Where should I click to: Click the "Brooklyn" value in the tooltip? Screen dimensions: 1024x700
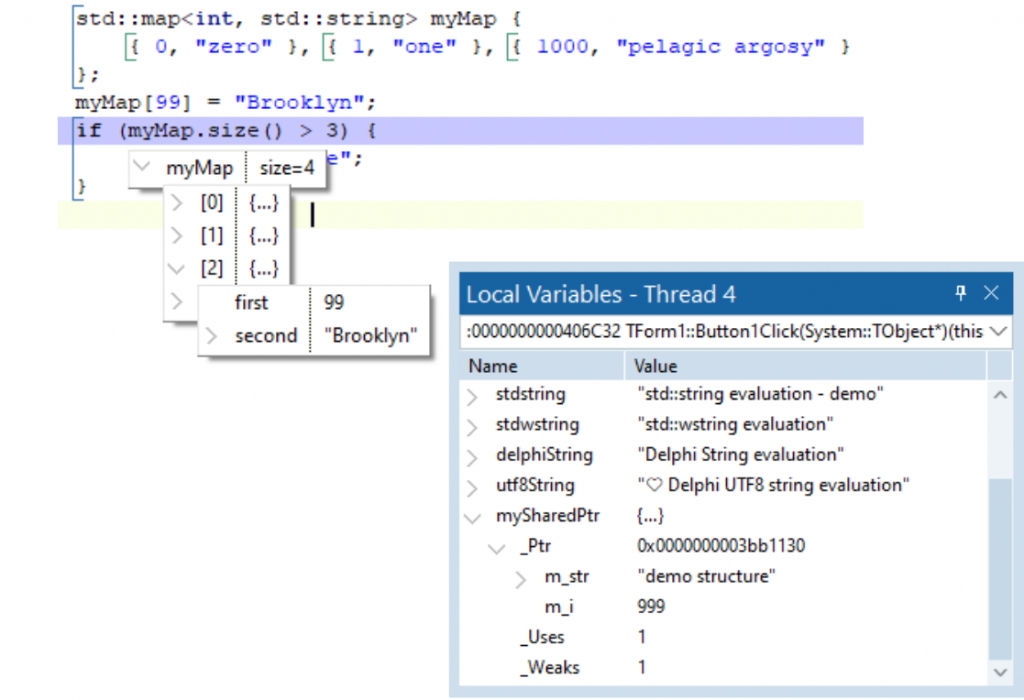370,336
